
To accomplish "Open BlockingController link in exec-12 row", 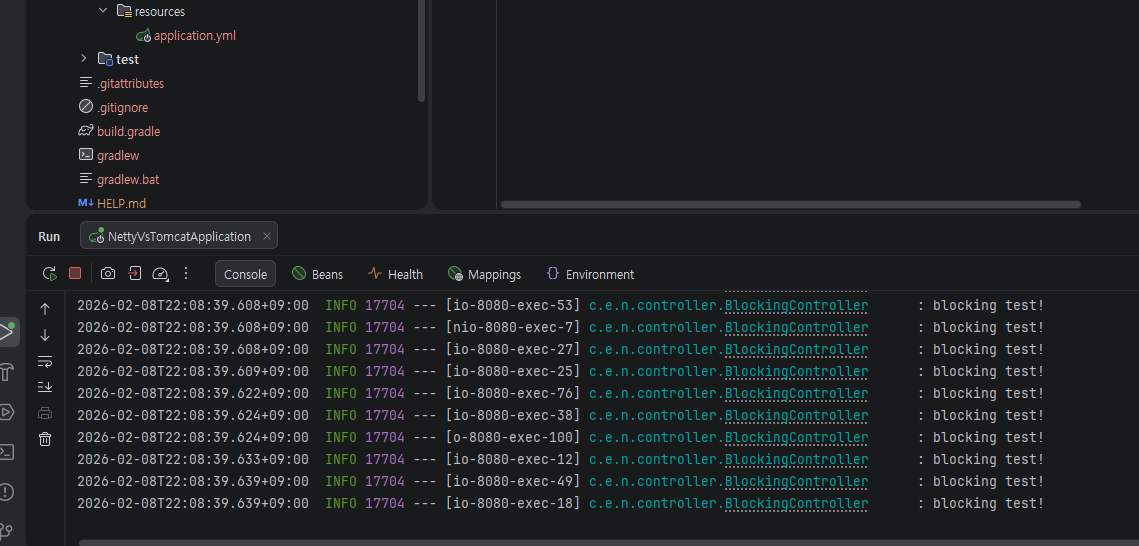I will coord(796,460).
